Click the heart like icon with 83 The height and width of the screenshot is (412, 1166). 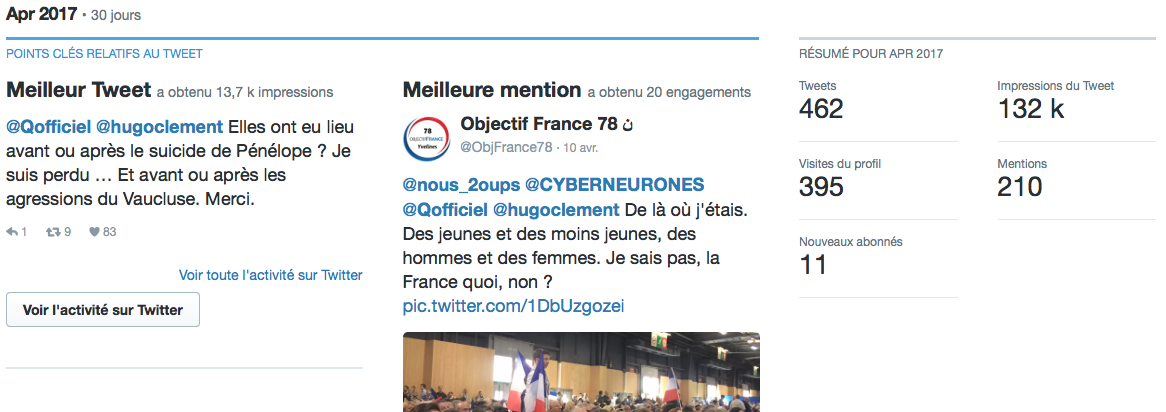click(94, 232)
